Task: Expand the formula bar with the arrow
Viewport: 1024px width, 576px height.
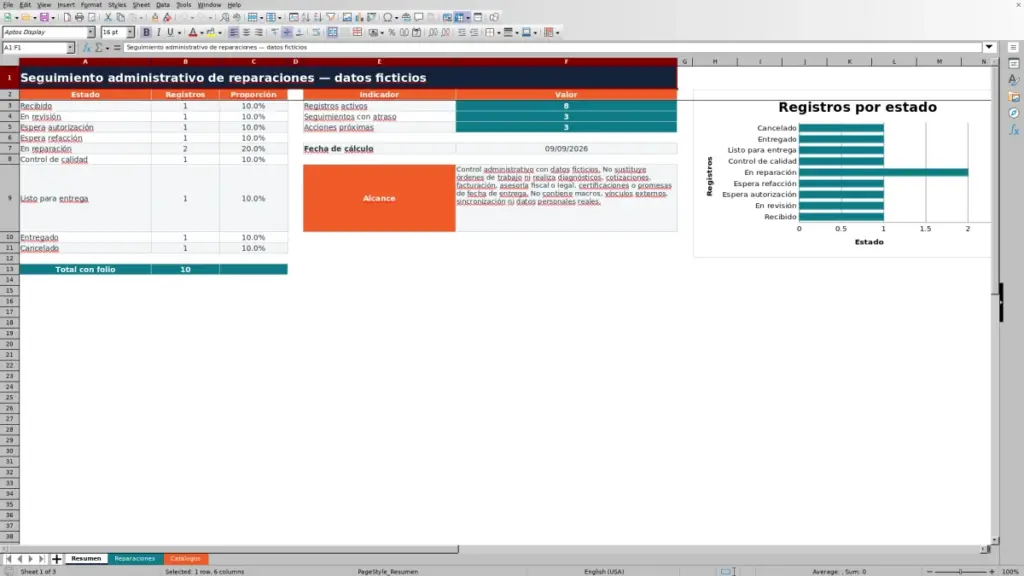Action: (x=989, y=48)
